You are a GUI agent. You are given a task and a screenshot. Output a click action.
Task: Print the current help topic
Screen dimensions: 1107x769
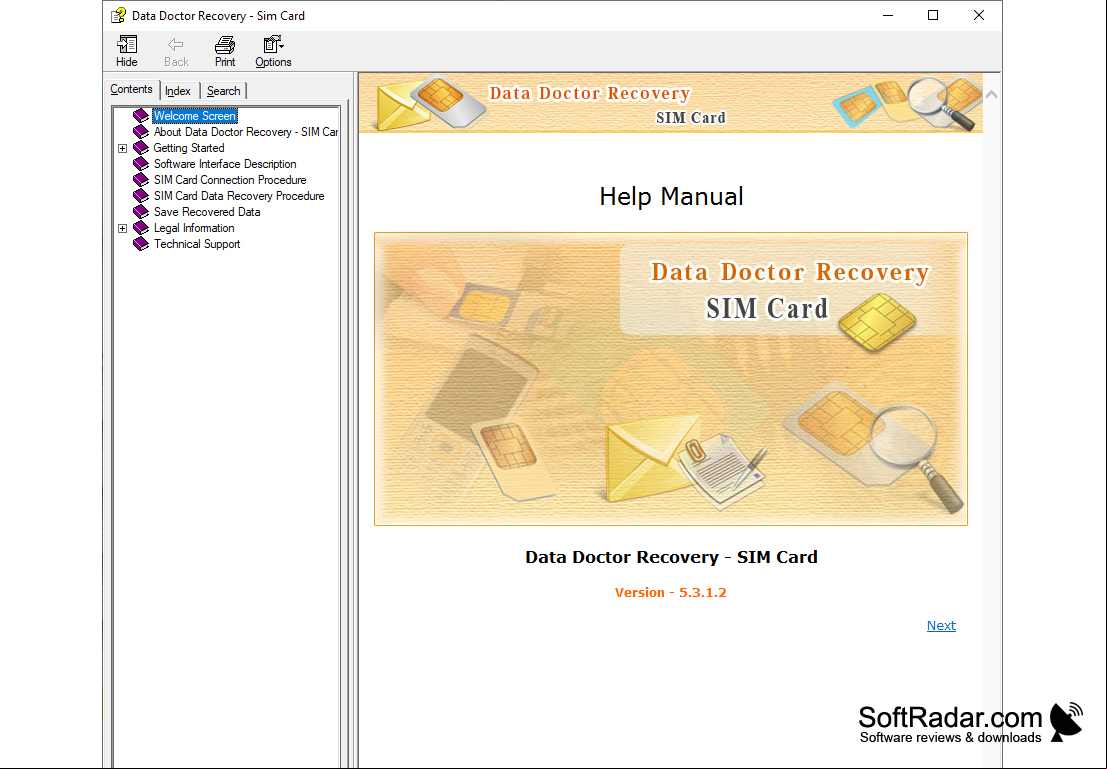point(225,52)
